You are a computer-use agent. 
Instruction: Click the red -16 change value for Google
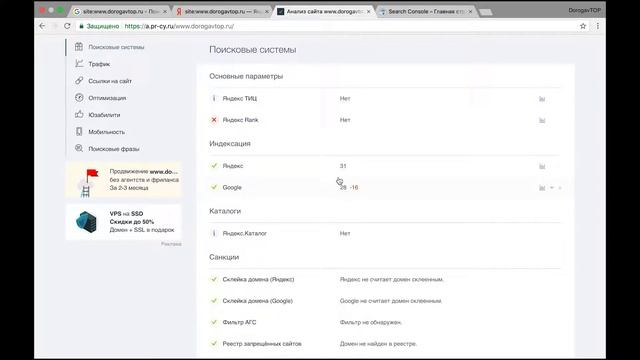(x=354, y=187)
